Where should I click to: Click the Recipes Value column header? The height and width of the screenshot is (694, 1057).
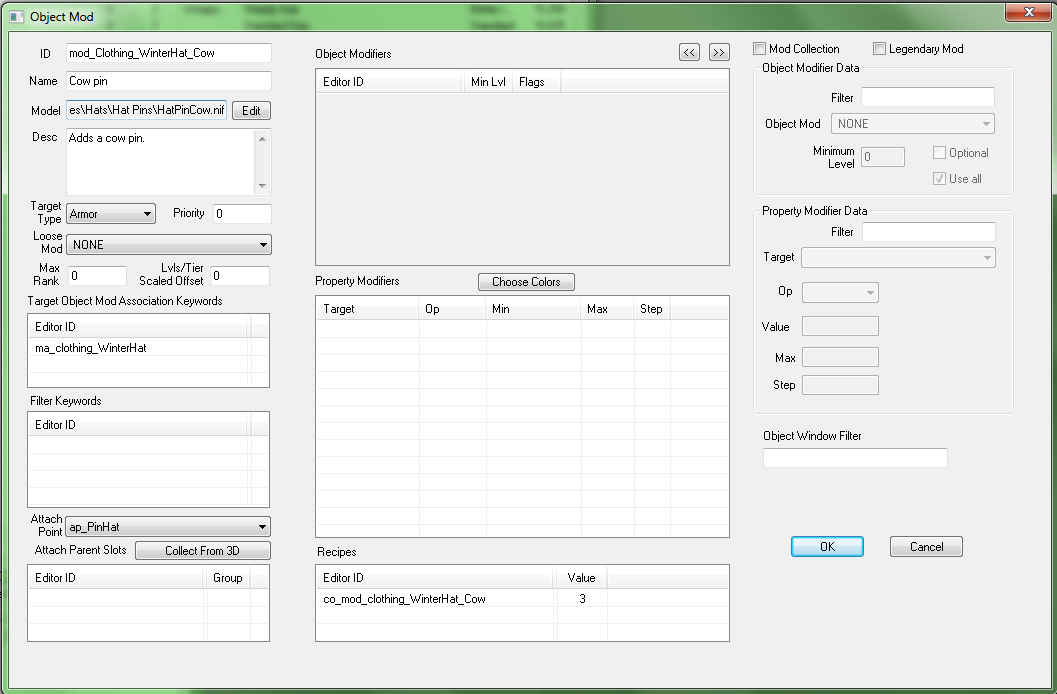pyautogui.click(x=581, y=577)
